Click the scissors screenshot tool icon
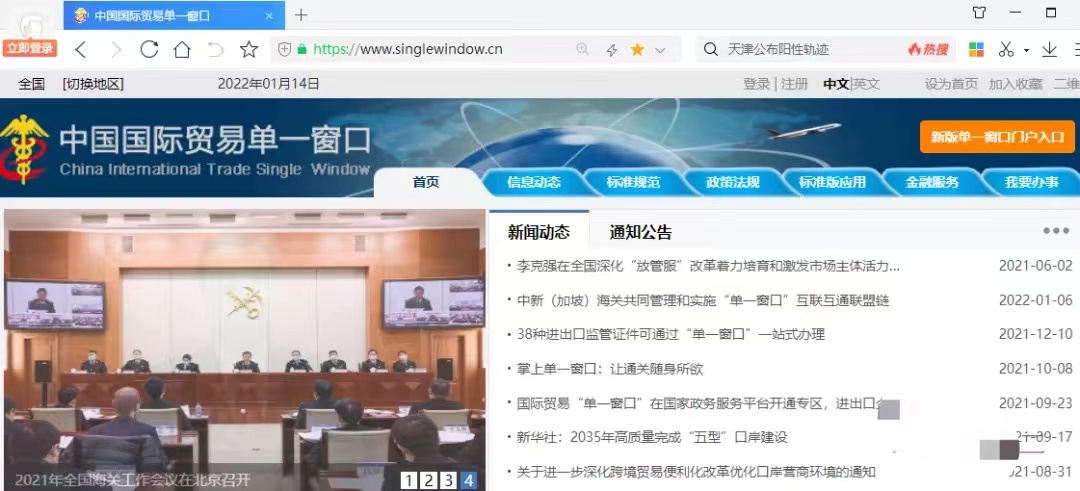The image size is (1080, 491). 1005,50
